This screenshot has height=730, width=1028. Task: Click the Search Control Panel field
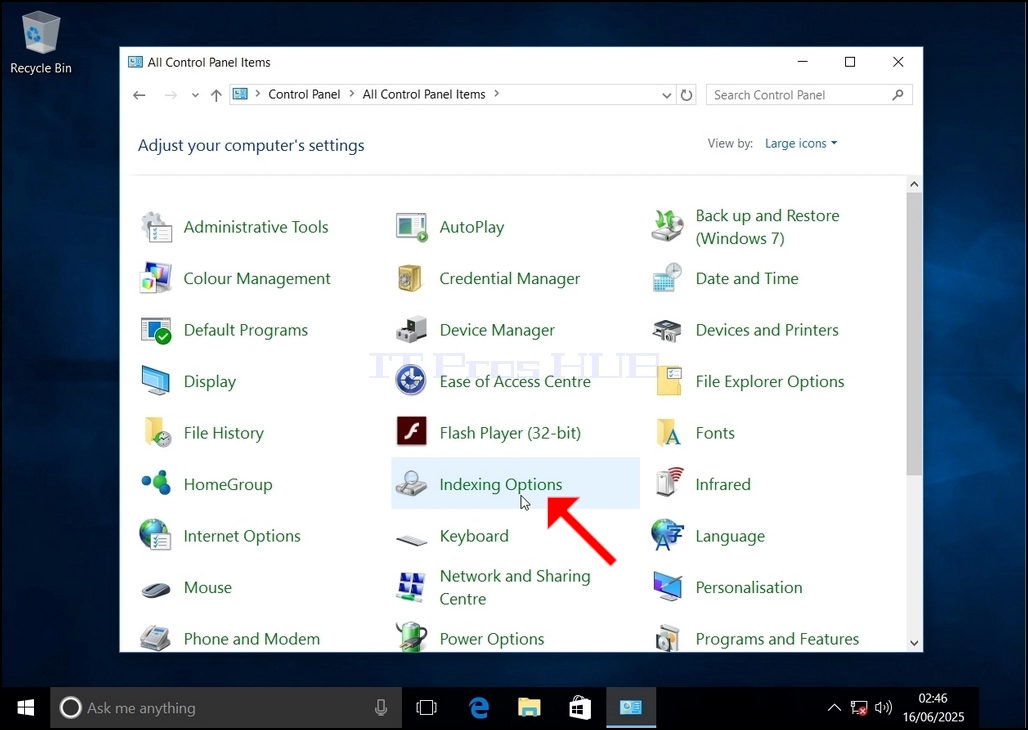[x=809, y=95]
